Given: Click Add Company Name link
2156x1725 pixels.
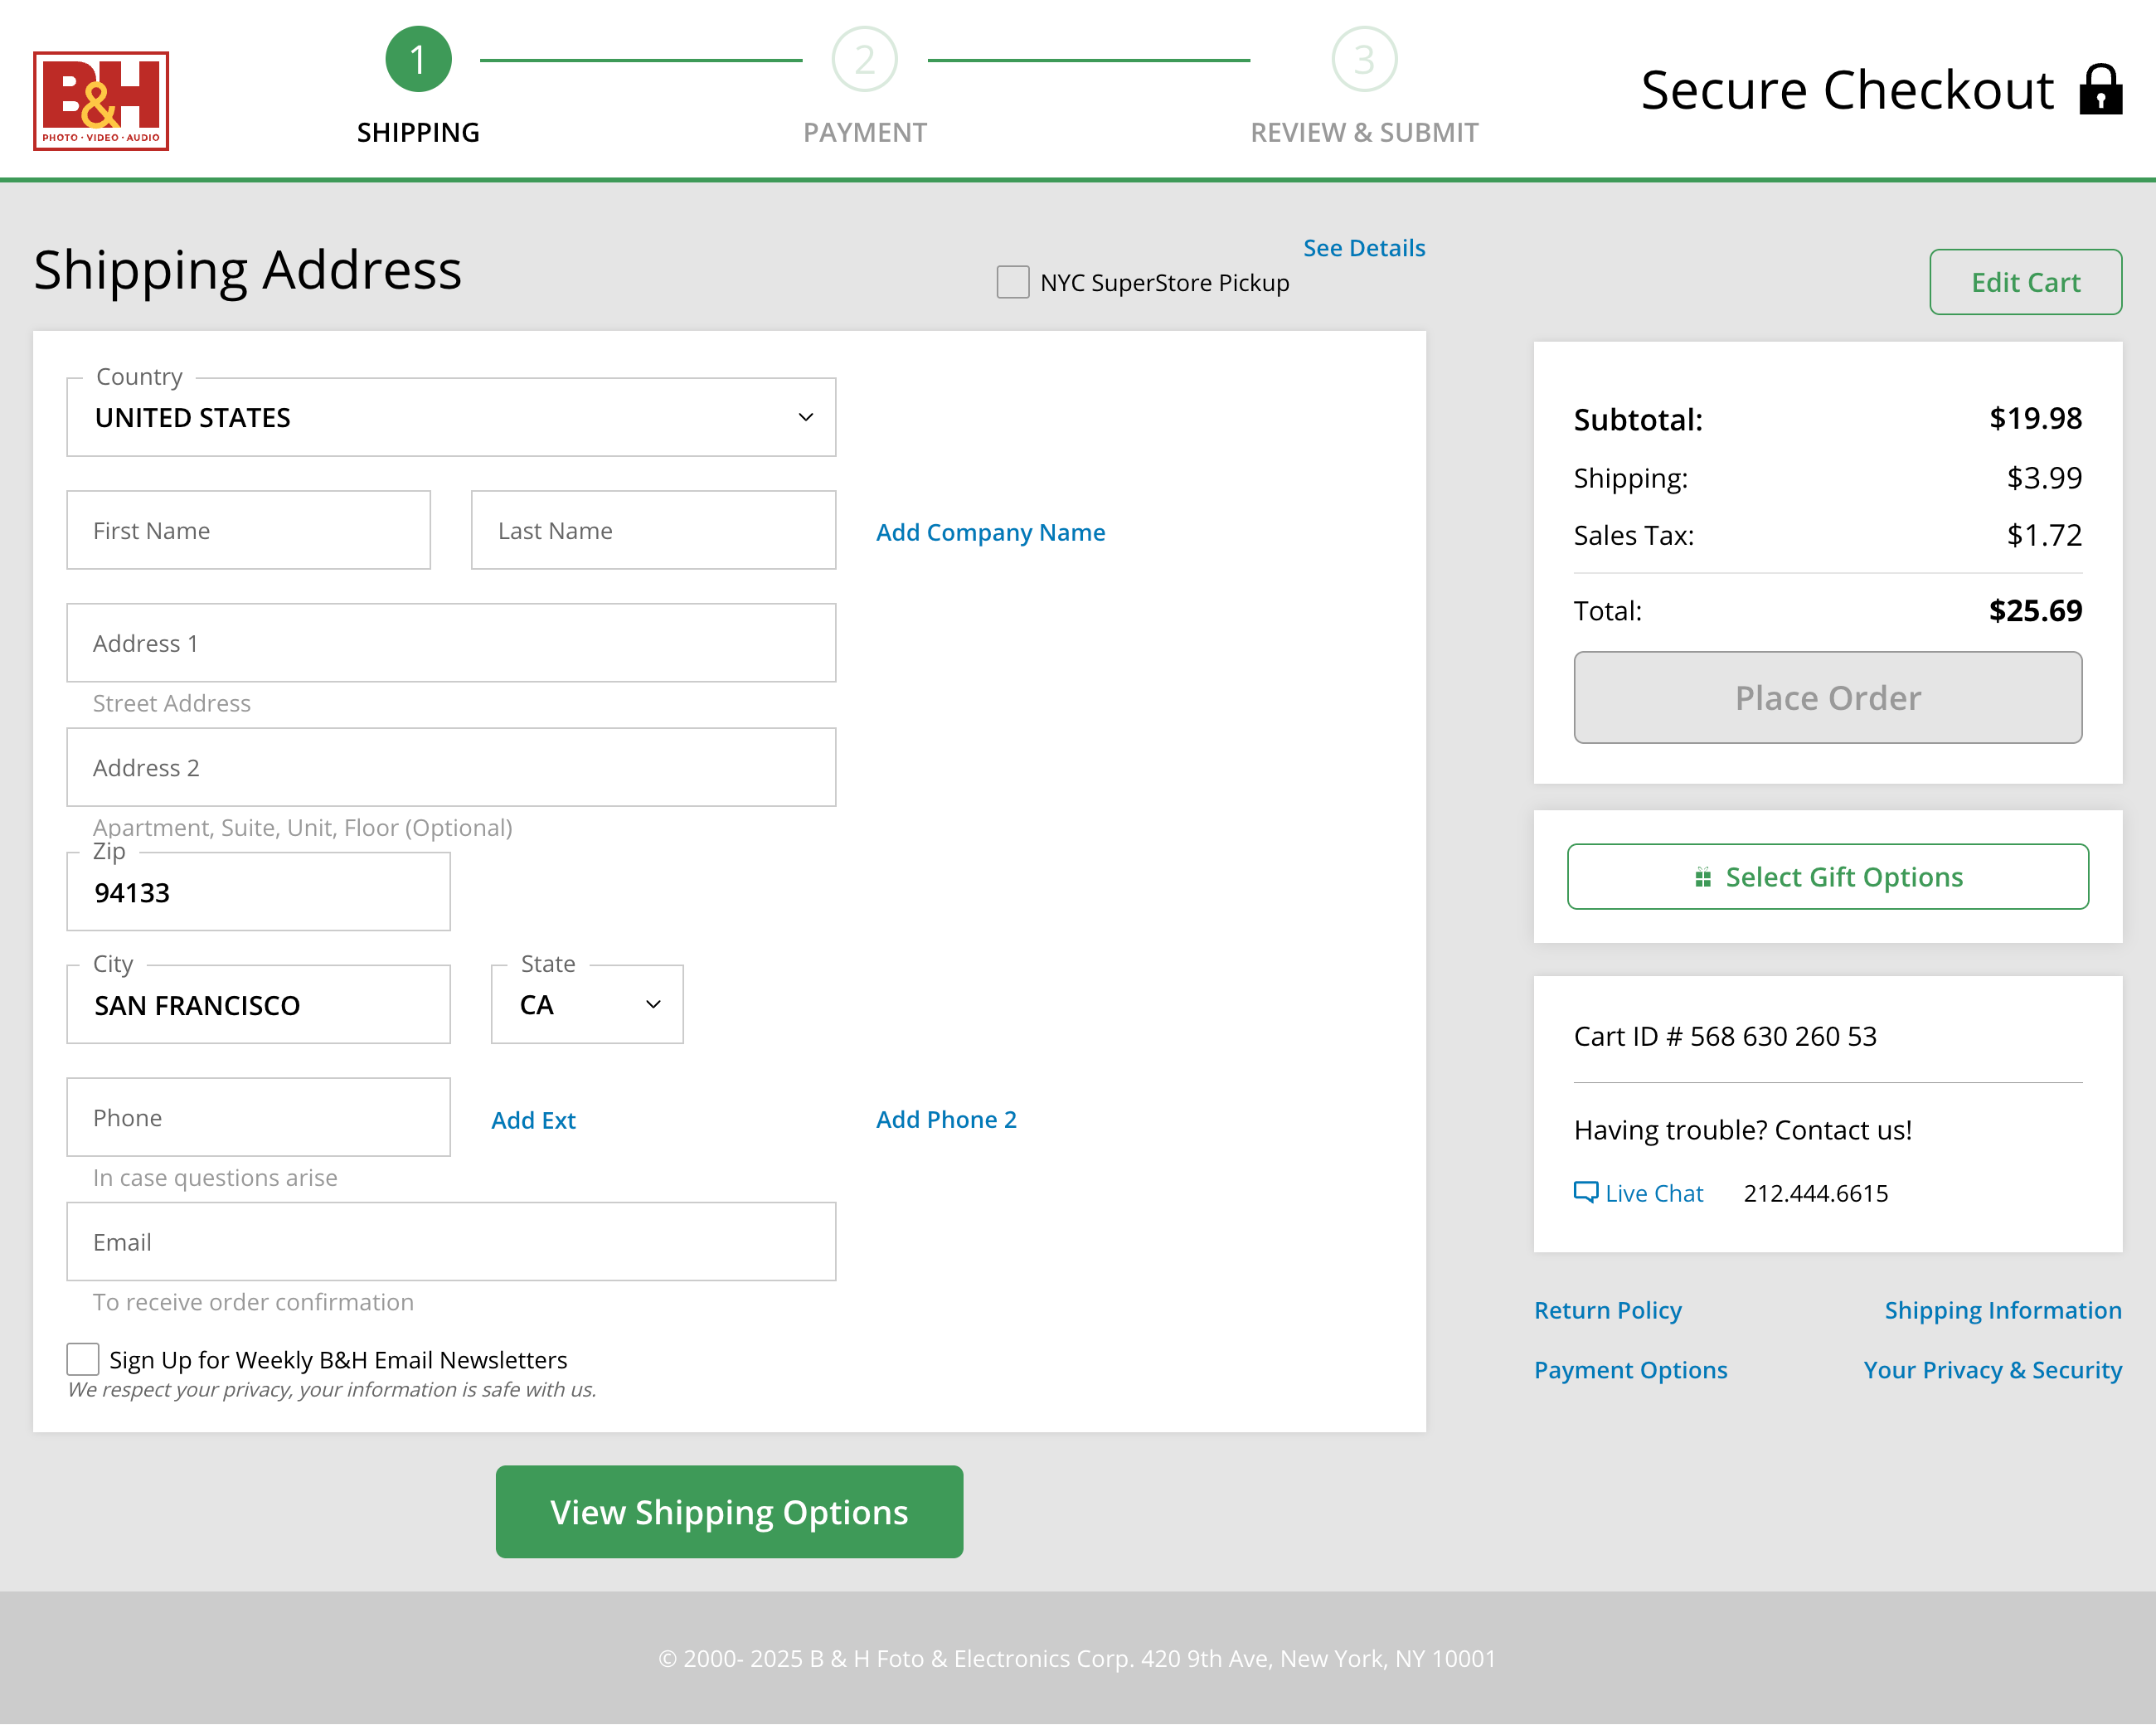Looking at the screenshot, I should [990, 532].
